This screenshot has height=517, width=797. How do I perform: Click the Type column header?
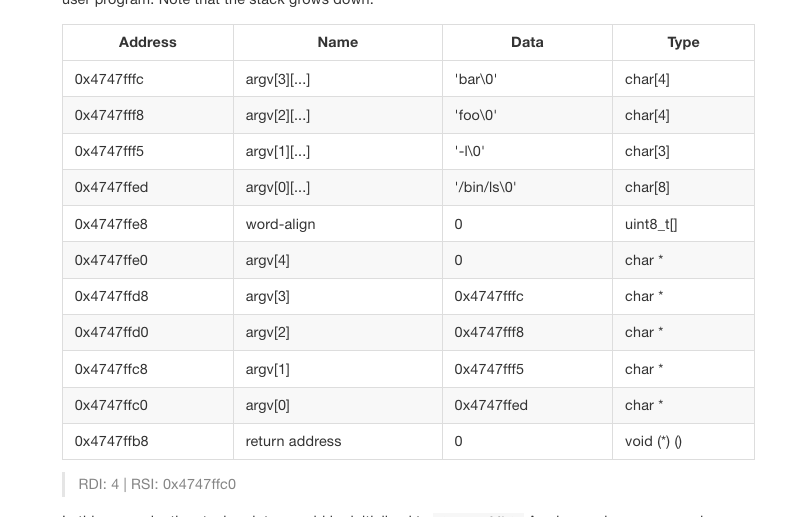[x=683, y=42]
